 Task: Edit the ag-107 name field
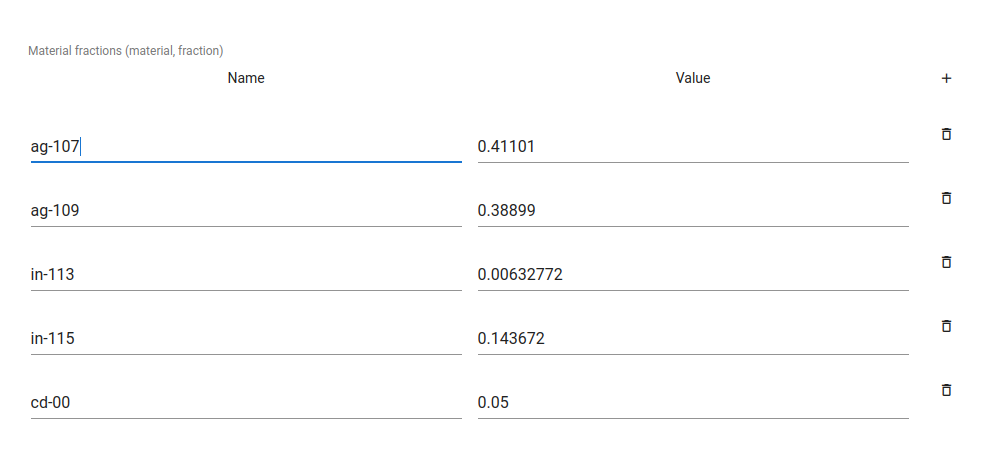coord(246,147)
